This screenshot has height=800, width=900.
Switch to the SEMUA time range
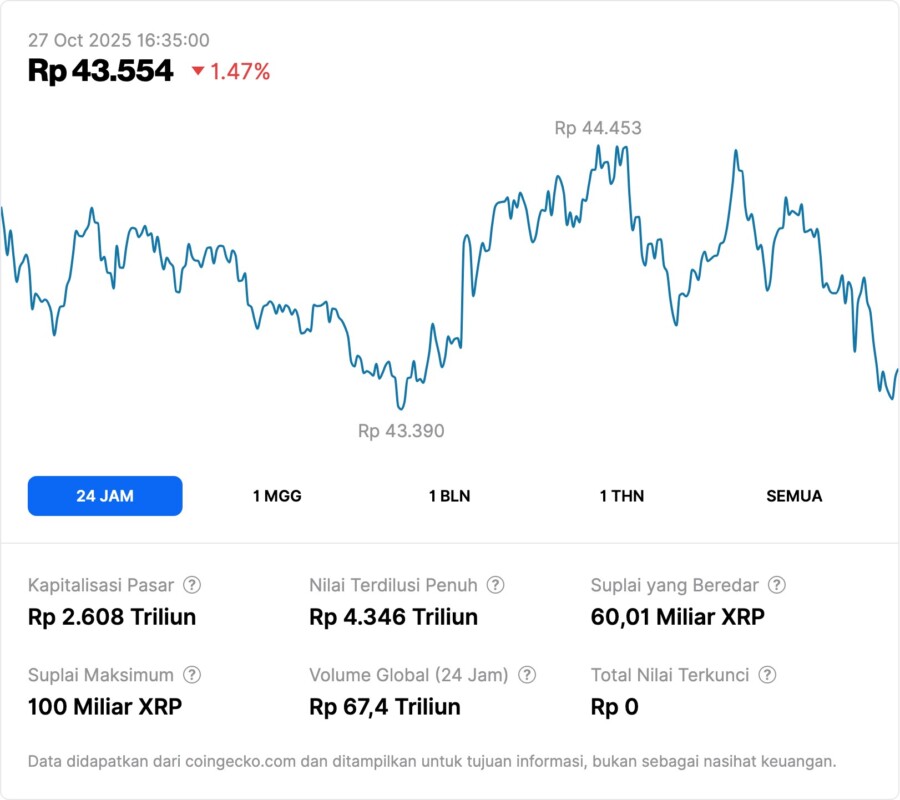click(794, 496)
